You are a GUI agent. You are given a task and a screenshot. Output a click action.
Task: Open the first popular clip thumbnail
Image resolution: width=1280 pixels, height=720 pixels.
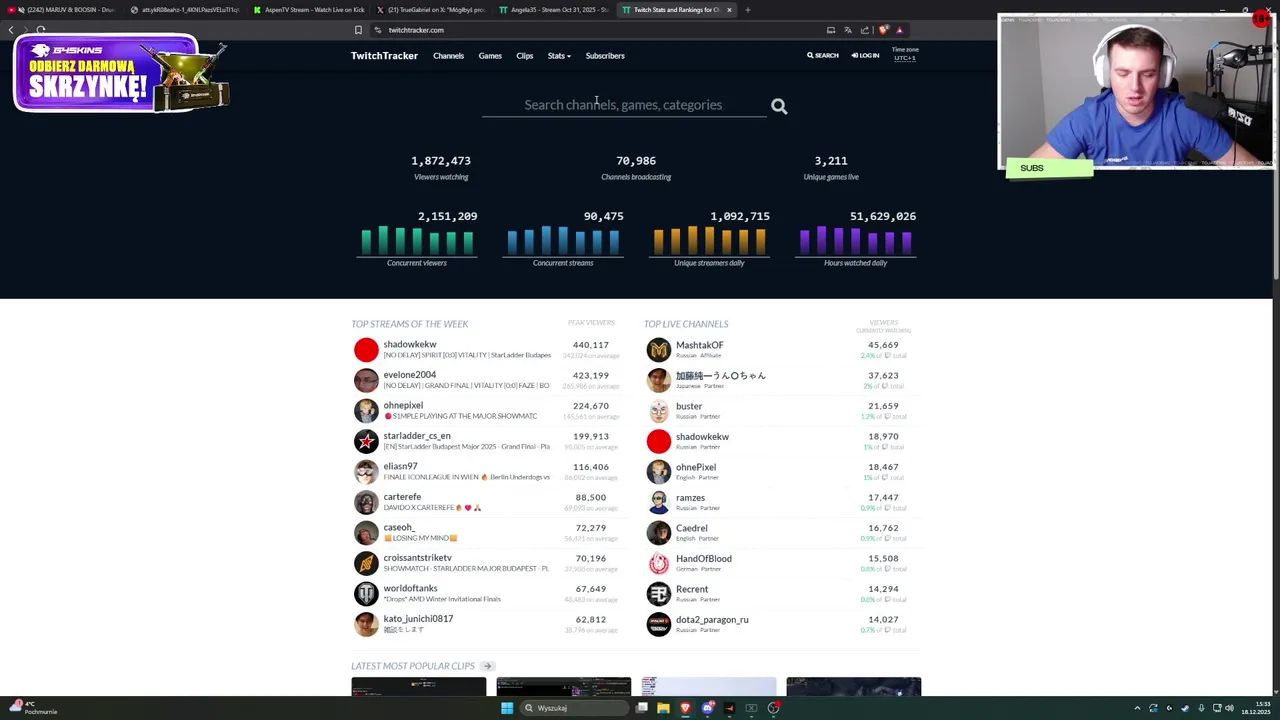(418, 687)
